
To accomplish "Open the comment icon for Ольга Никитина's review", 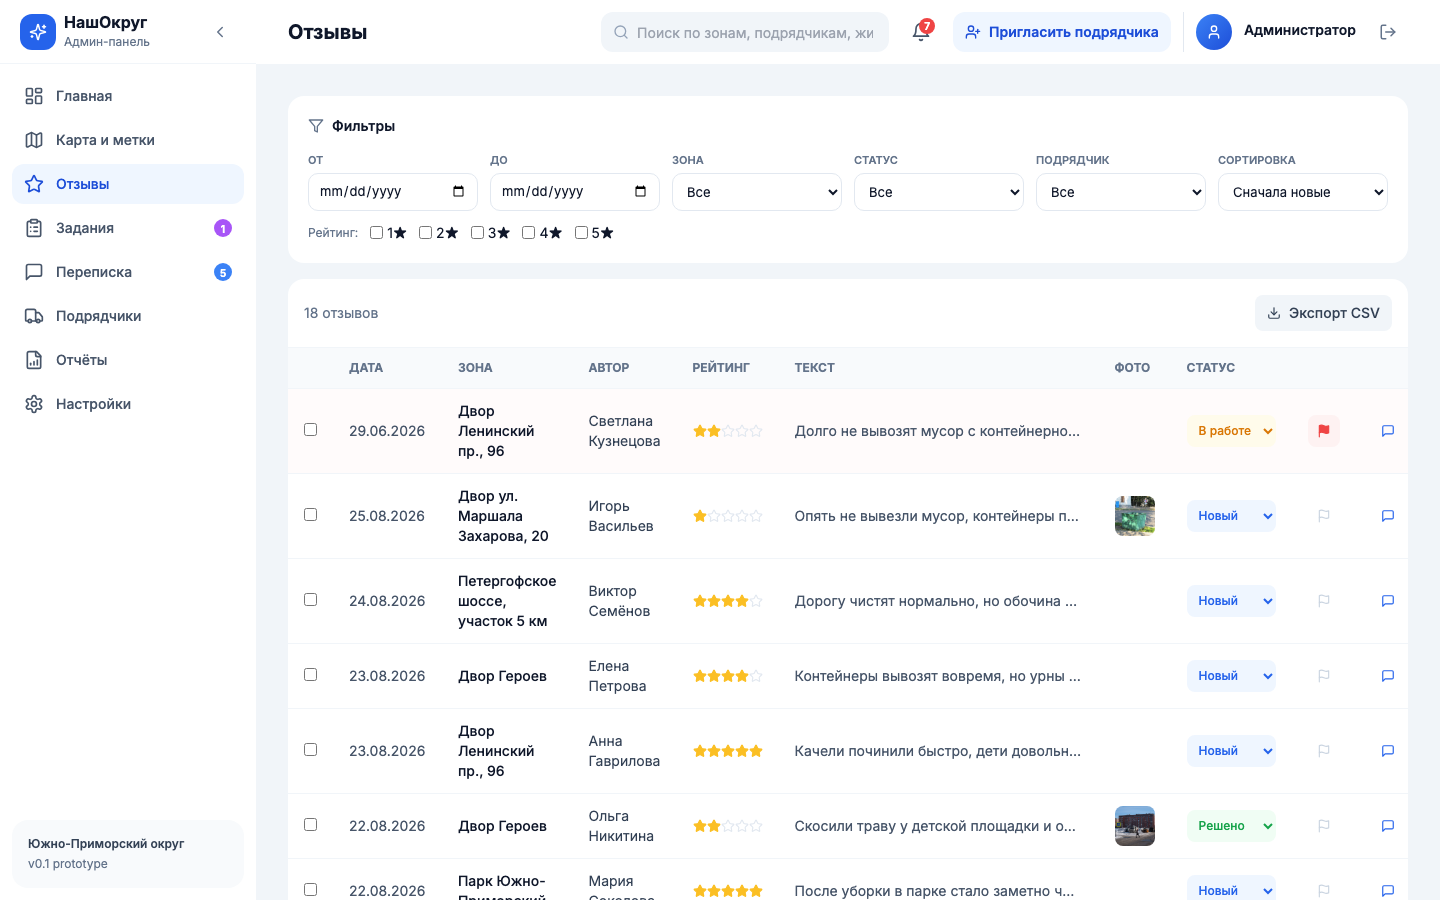I will [x=1388, y=826].
